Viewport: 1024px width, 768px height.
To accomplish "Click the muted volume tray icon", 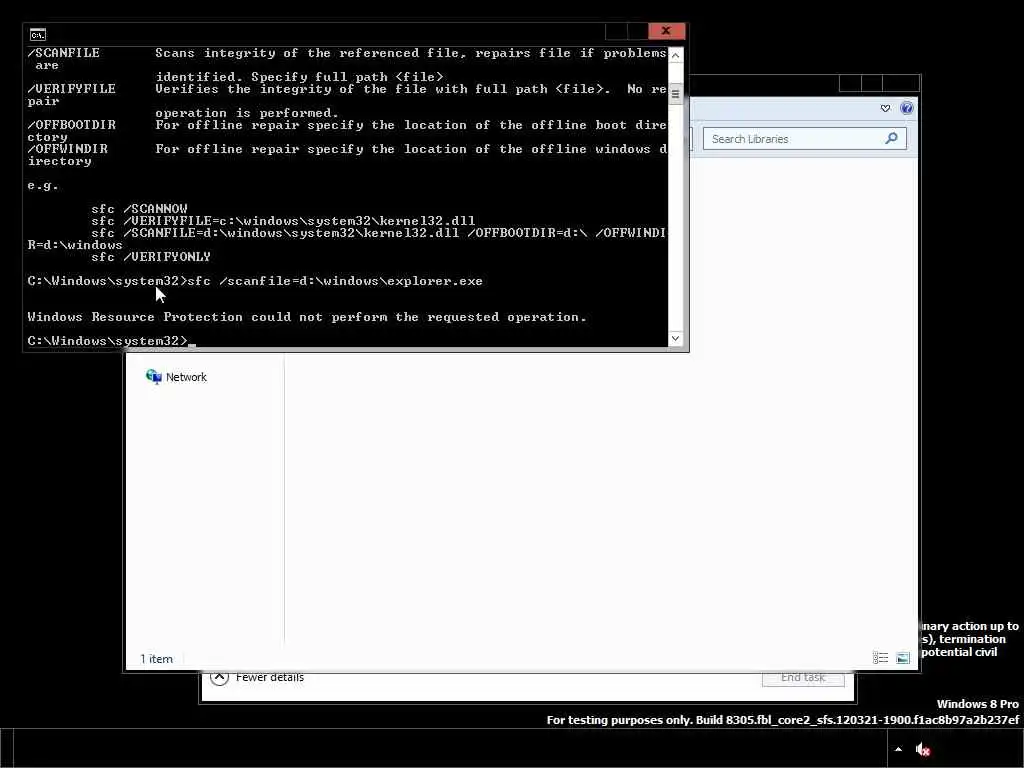I will tap(922, 749).
